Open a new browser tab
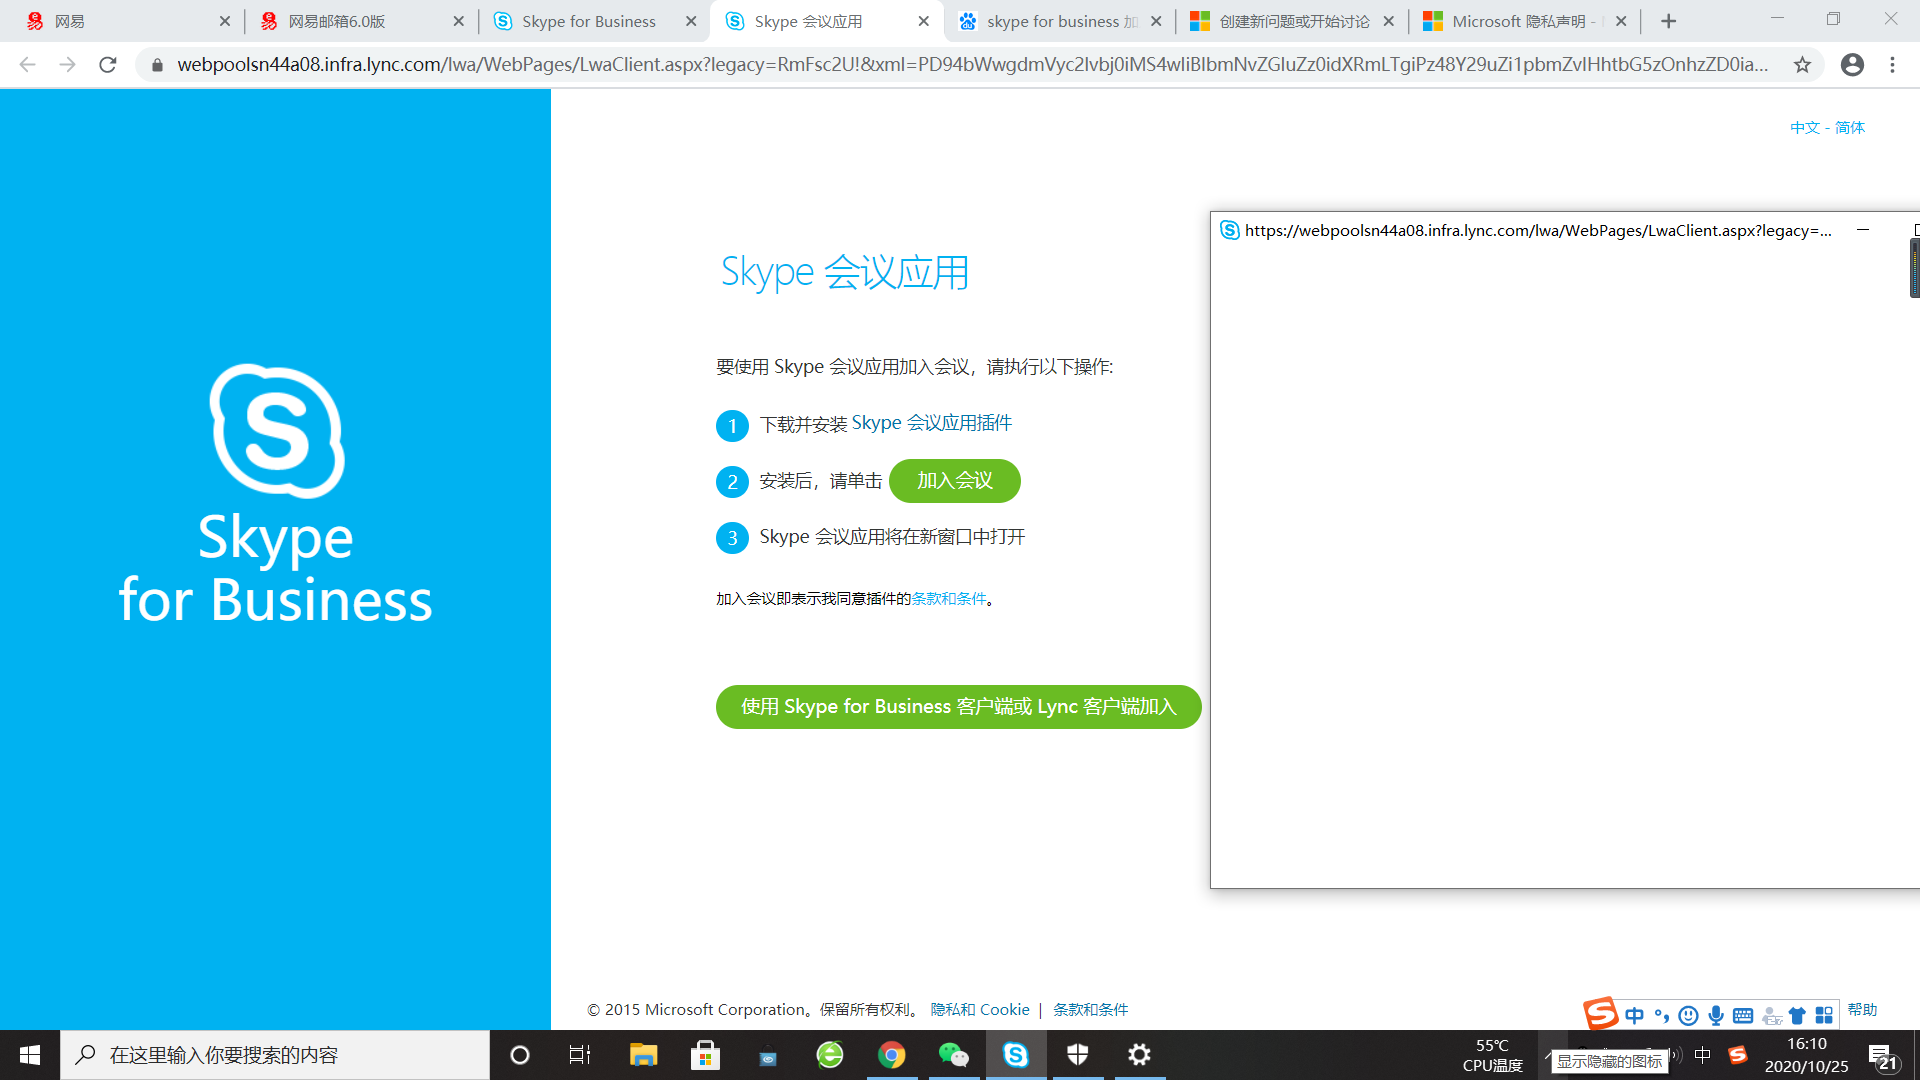The height and width of the screenshot is (1080, 1920). [1668, 21]
